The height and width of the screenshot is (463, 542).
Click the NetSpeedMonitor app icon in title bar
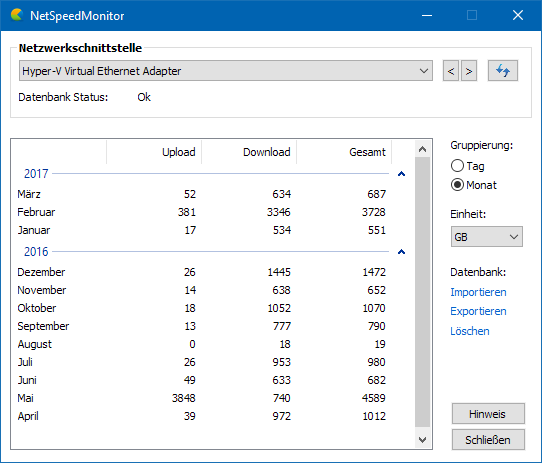pyautogui.click(x=16, y=15)
